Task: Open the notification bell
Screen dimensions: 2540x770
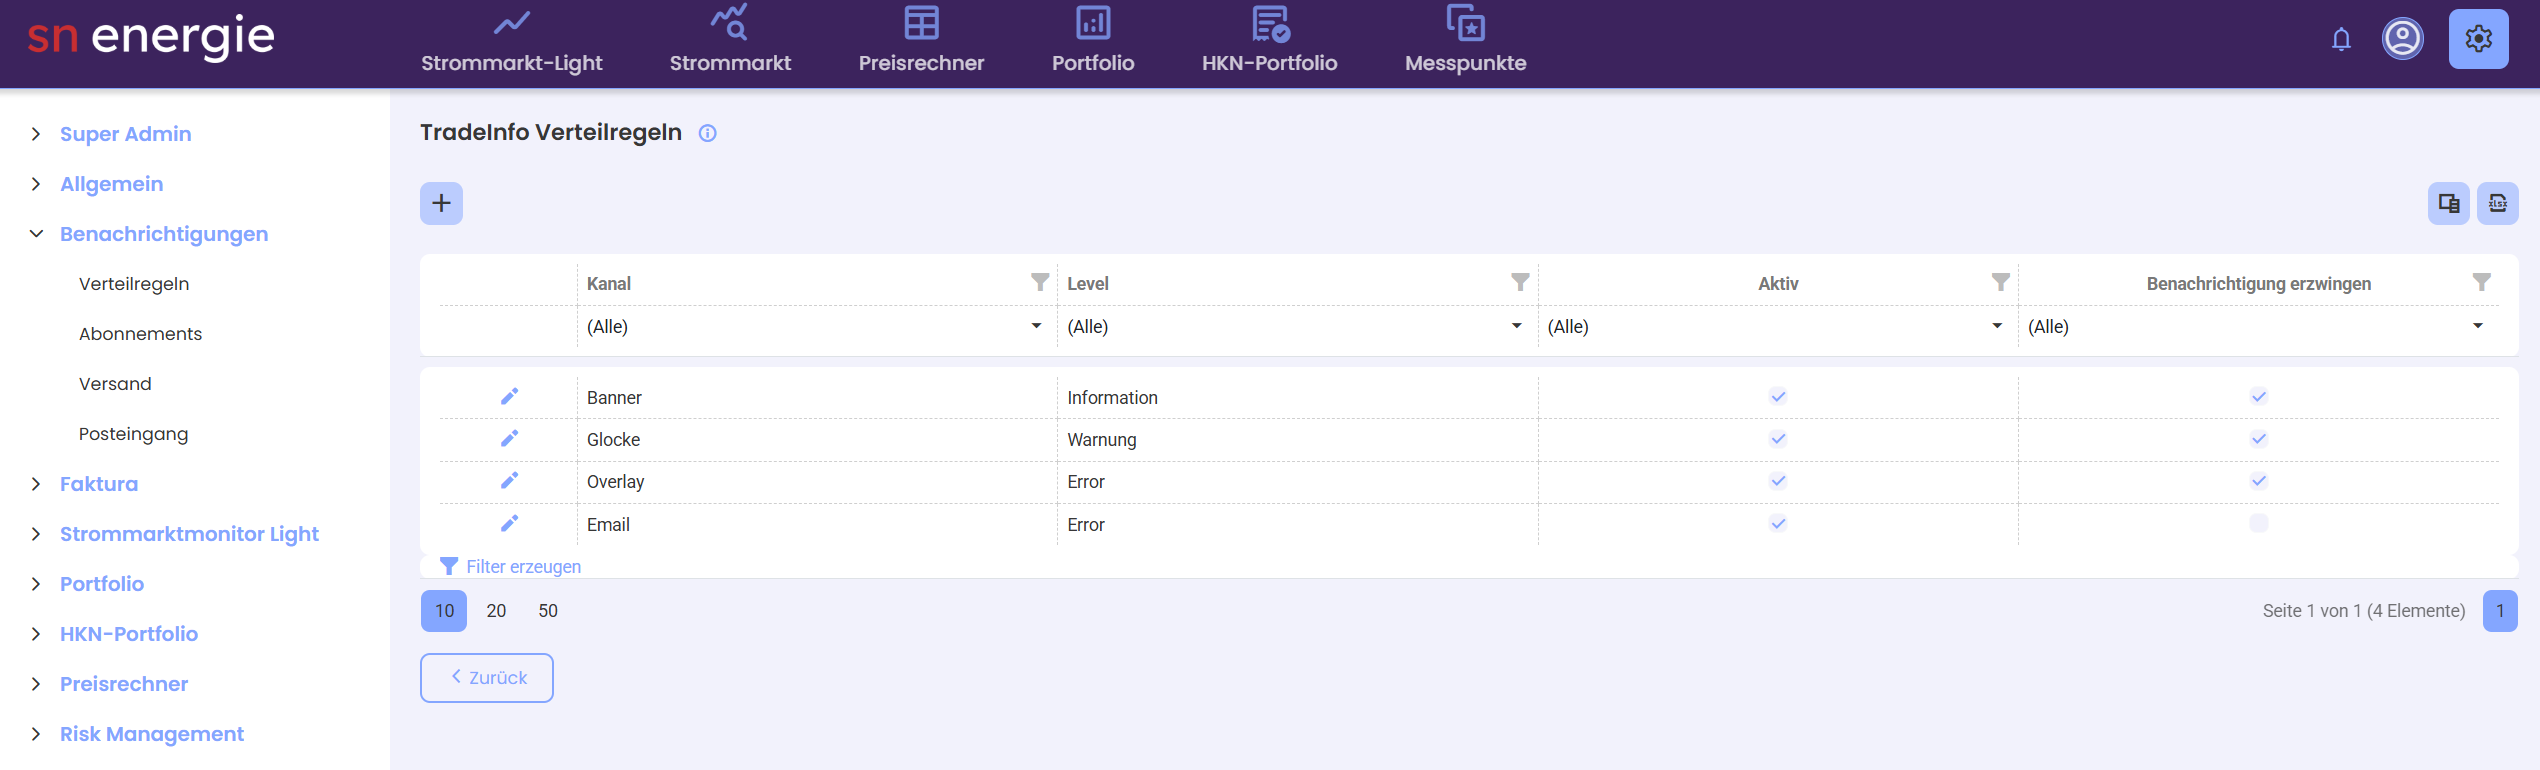Action: (x=2341, y=39)
